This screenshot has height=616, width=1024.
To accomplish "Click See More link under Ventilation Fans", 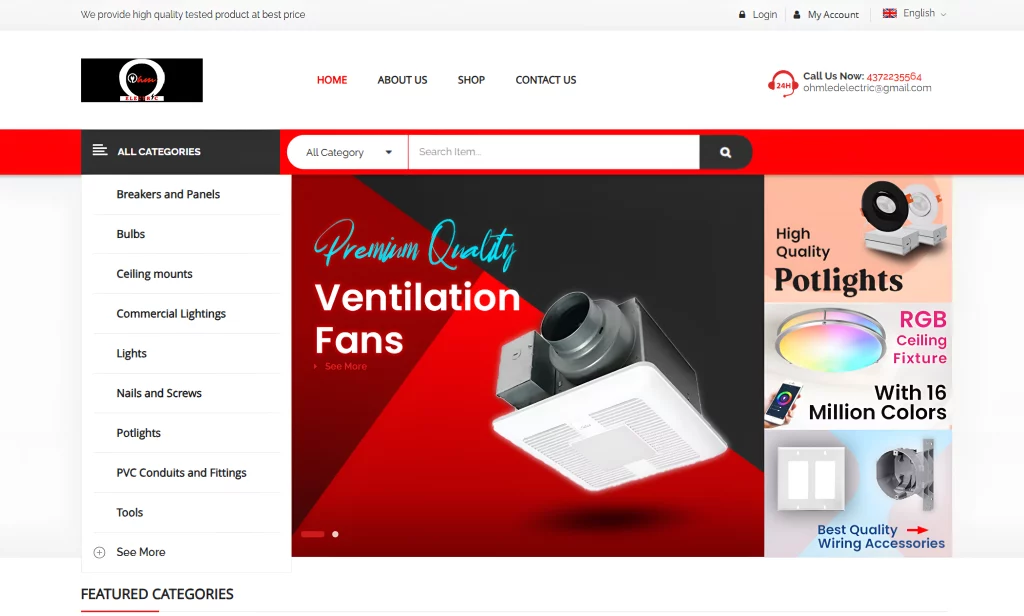I will coord(345,367).
